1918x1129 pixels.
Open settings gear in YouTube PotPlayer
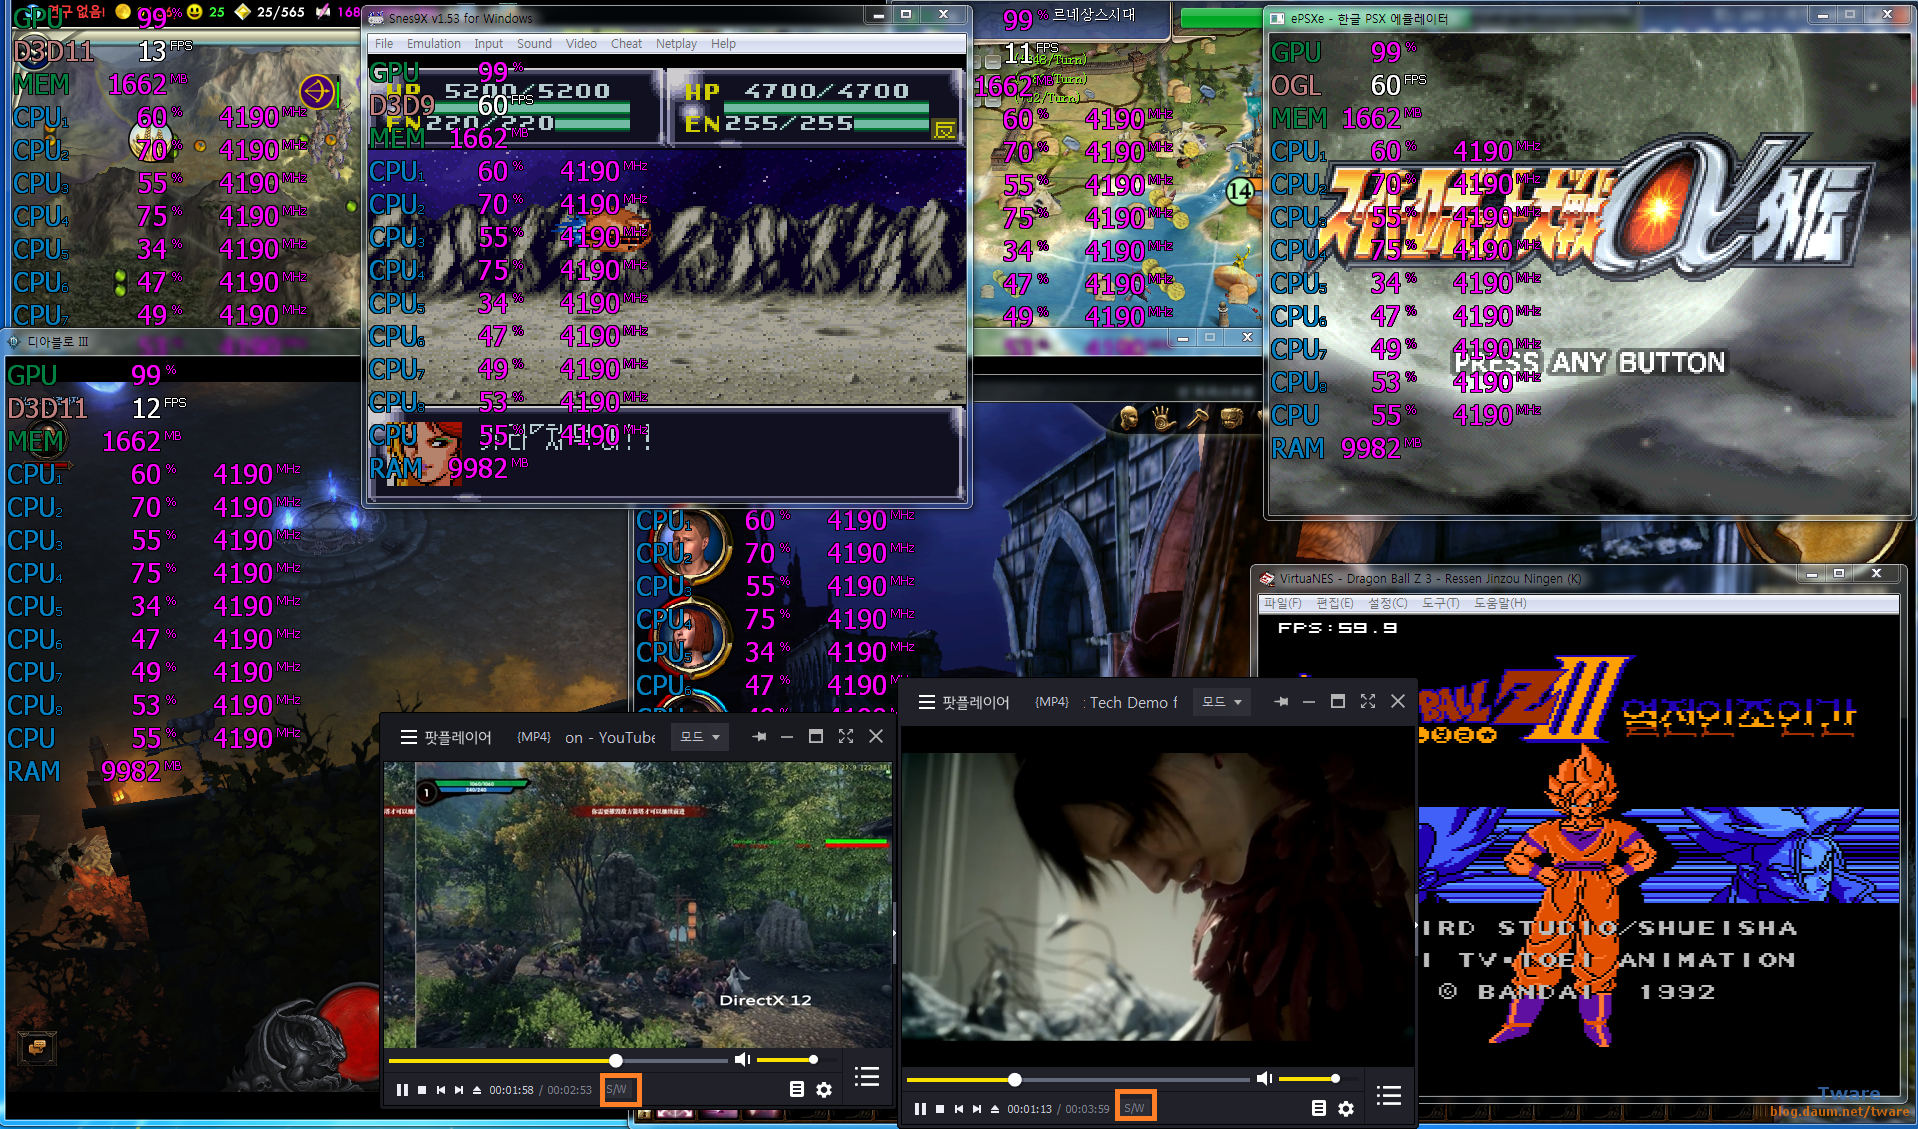coord(824,1089)
